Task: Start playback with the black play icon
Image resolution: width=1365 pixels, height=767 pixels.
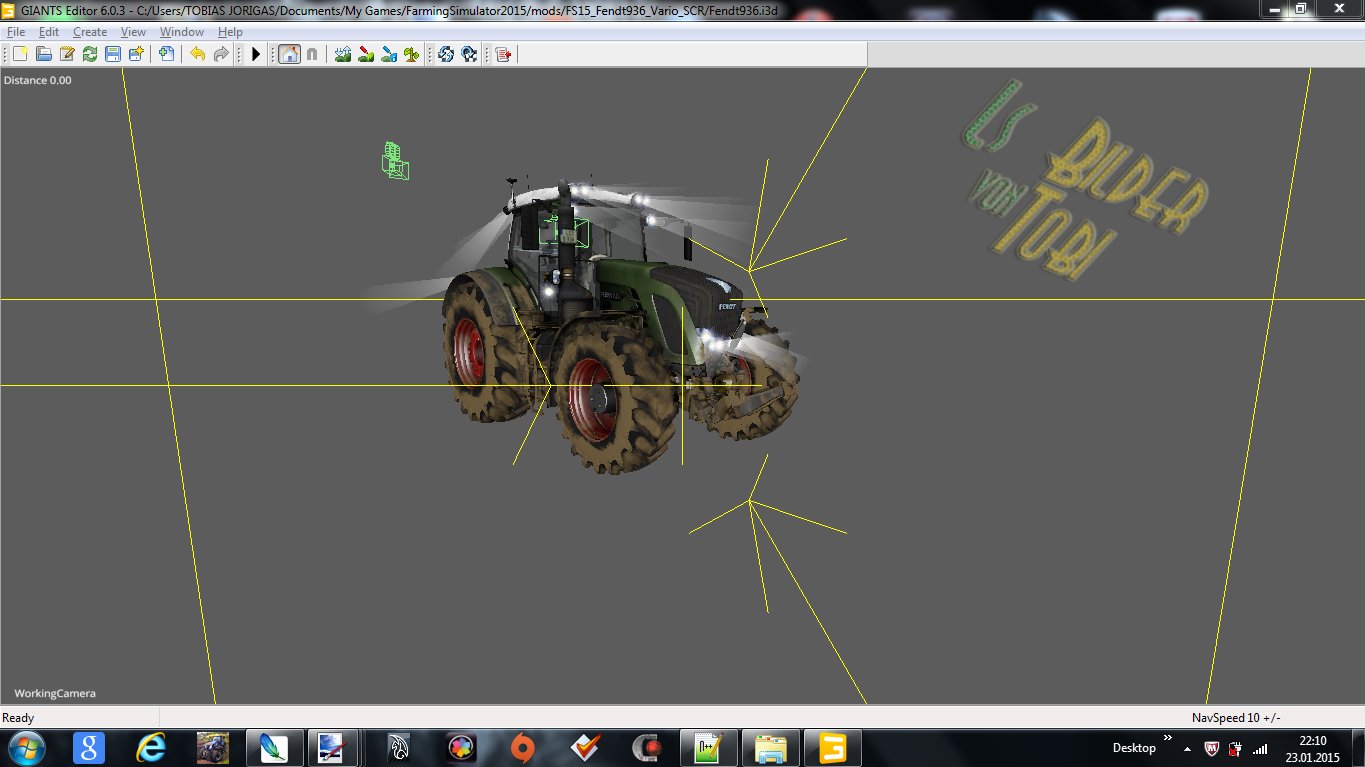Action: click(256, 54)
